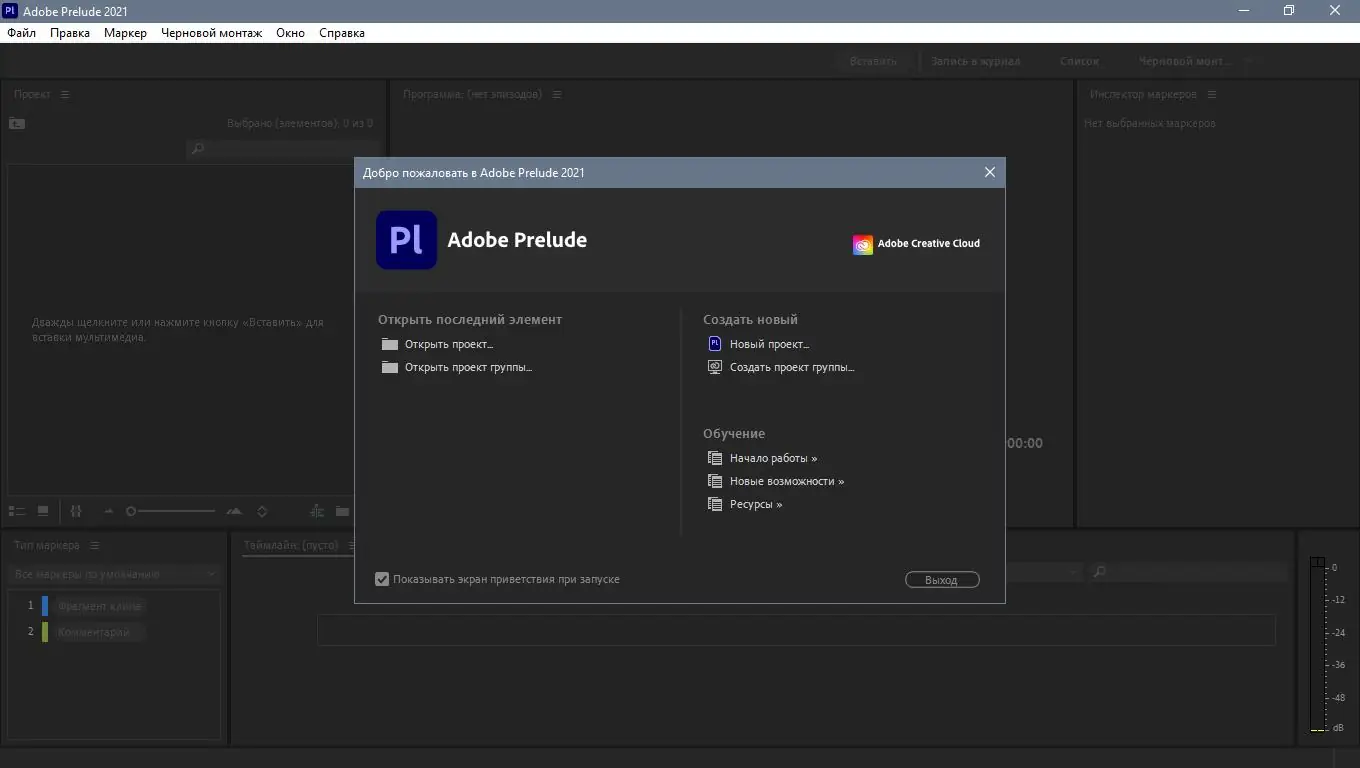The height and width of the screenshot is (768, 1360).
Task: Click the Adobe Creative Cloud logo
Action: point(916,244)
